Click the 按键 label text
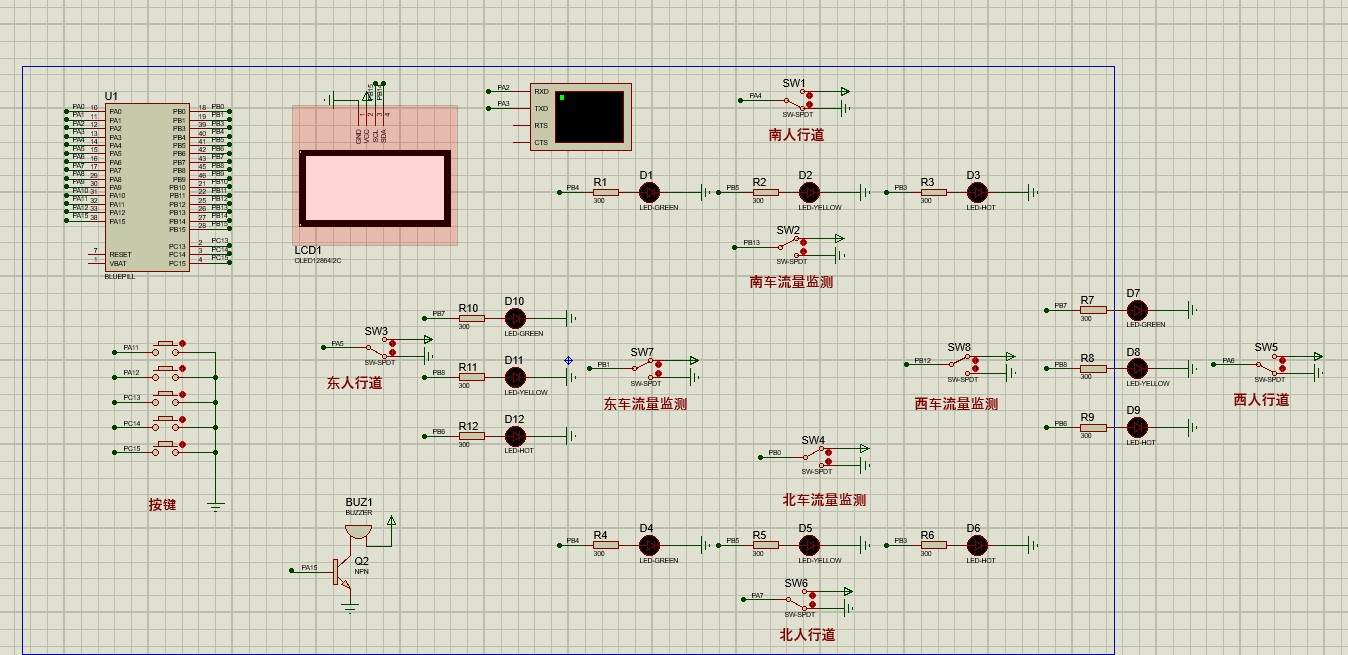 click(162, 505)
